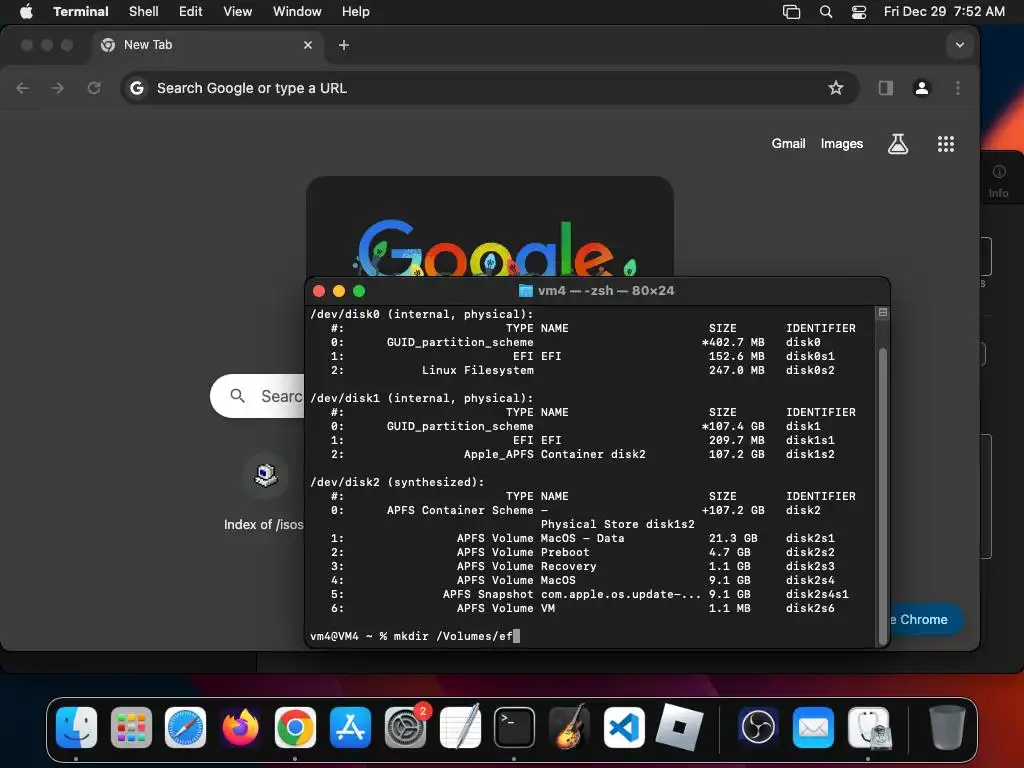Open Trash from the Dock
Screen dimensions: 1024x768
tap(947, 727)
